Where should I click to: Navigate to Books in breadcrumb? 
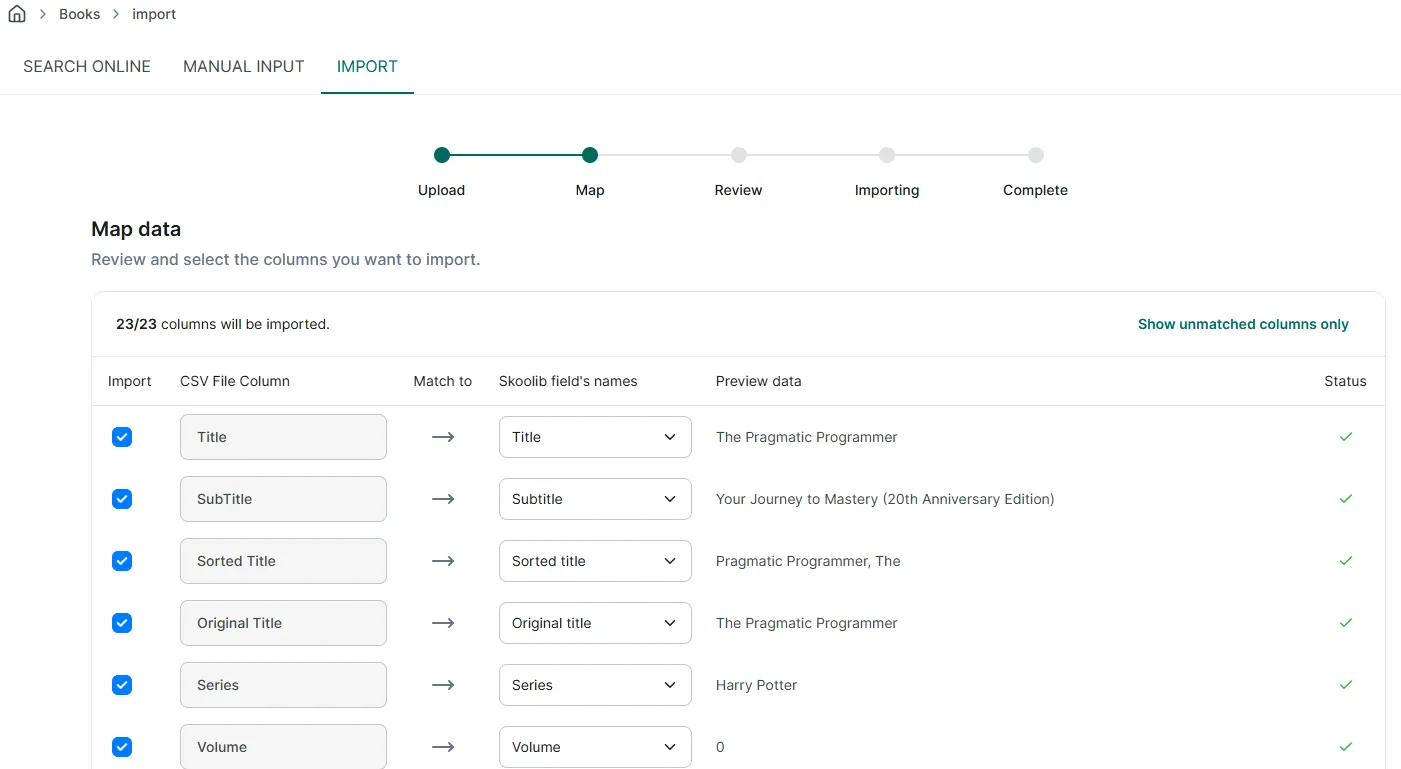[x=80, y=14]
